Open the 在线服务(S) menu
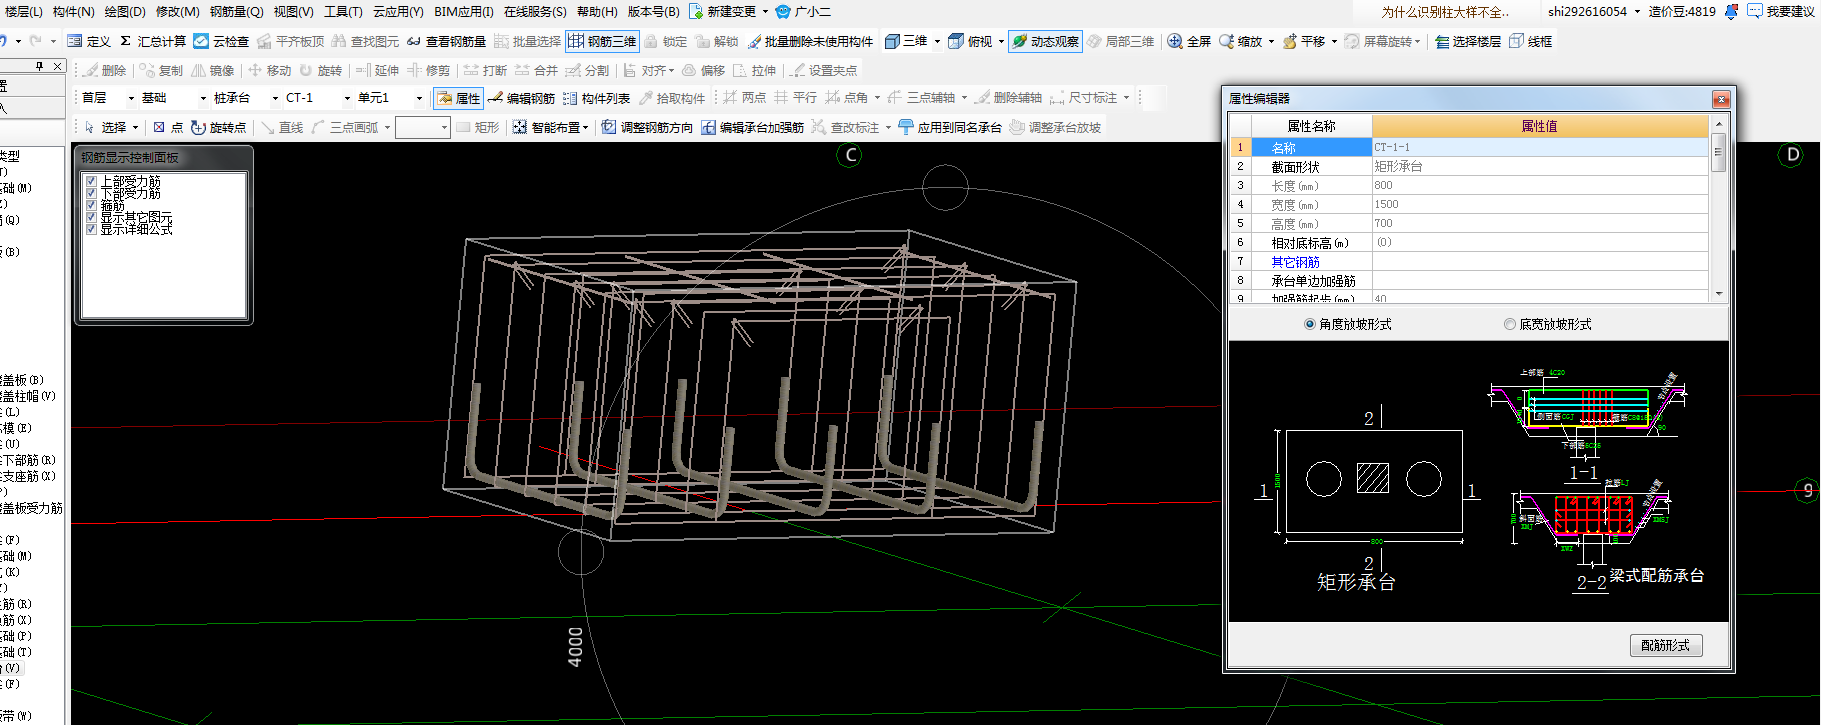 [535, 12]
